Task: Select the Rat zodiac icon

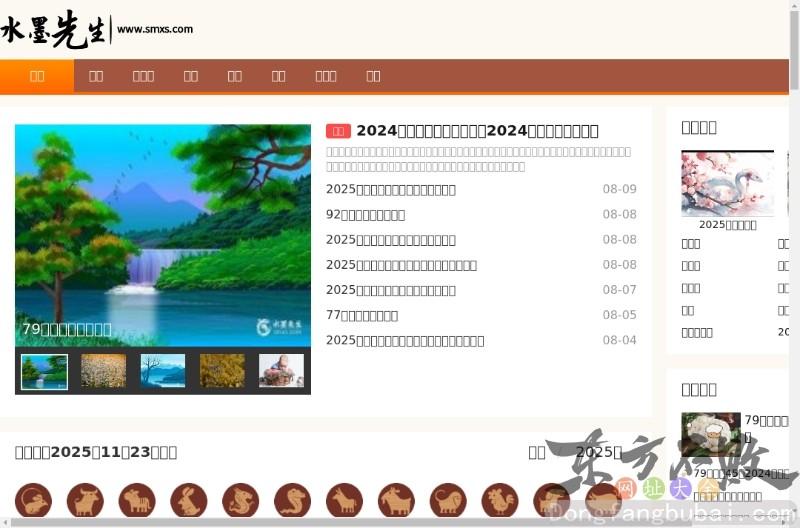Action: pos(33,500)
